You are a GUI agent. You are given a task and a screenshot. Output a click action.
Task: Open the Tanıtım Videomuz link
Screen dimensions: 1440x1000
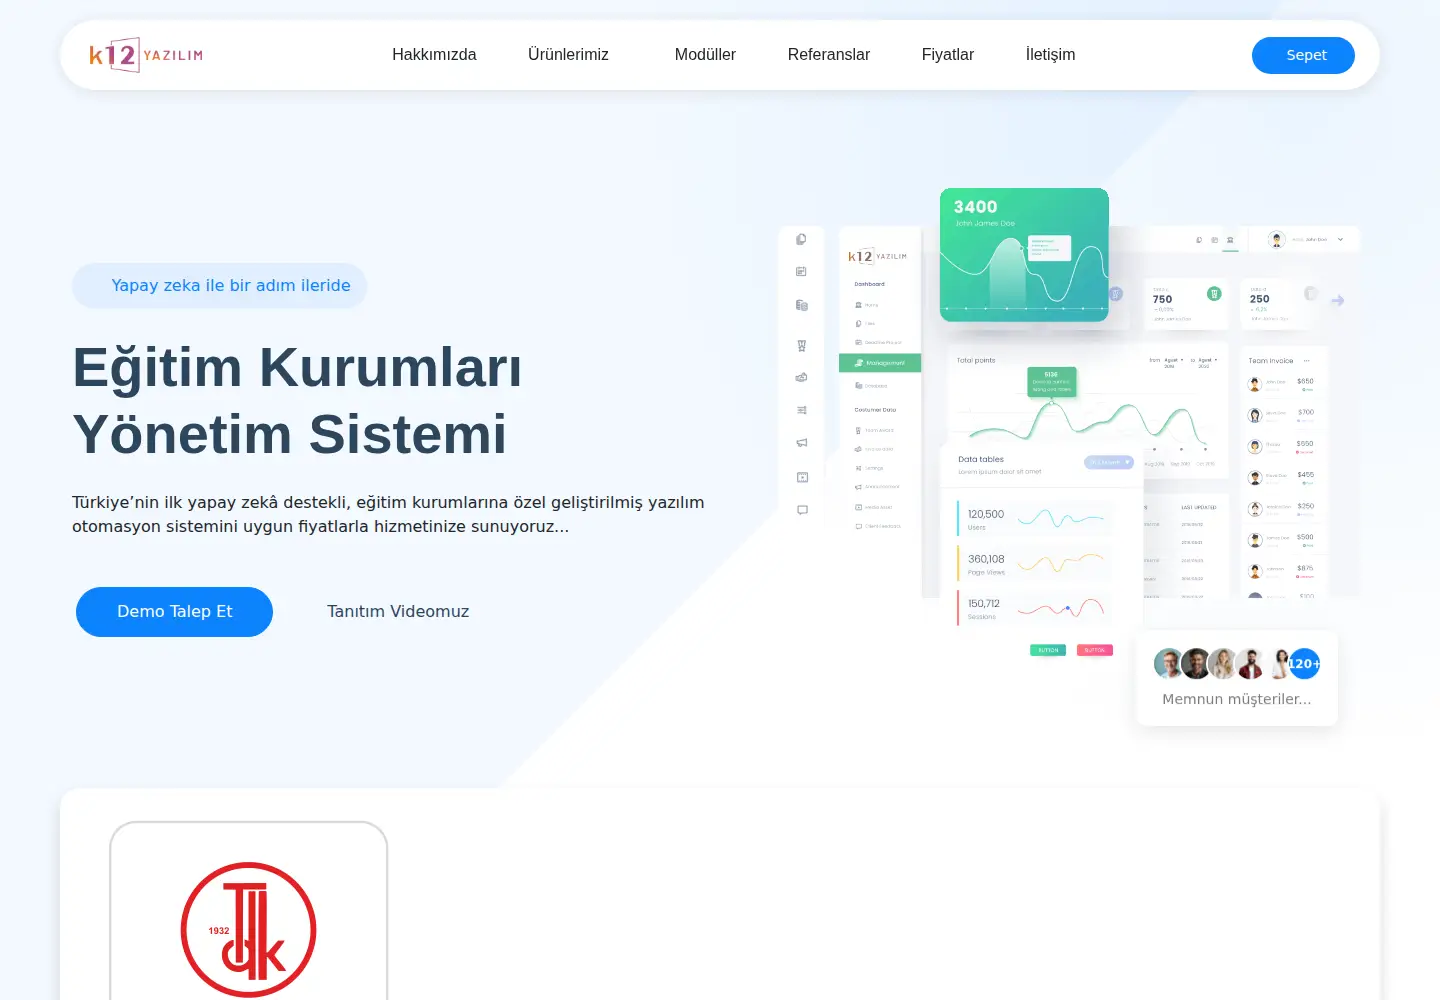tap(398, 612)
